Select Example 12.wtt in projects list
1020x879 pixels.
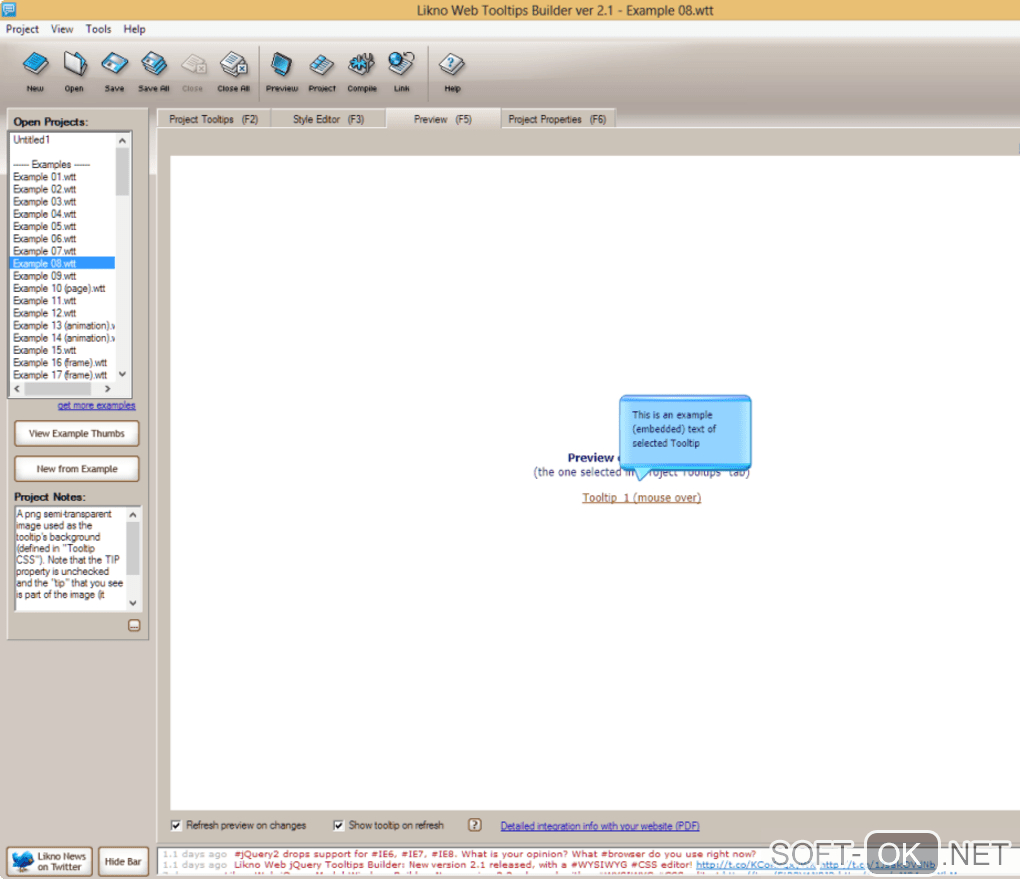tap(62, 313)
